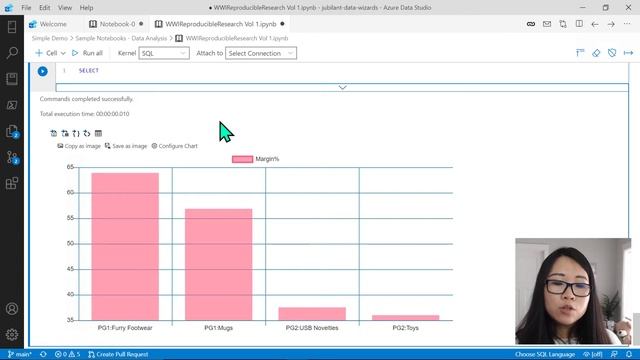Navigate forward with the right arrow
Screen dimensions: 640x360
611,24
